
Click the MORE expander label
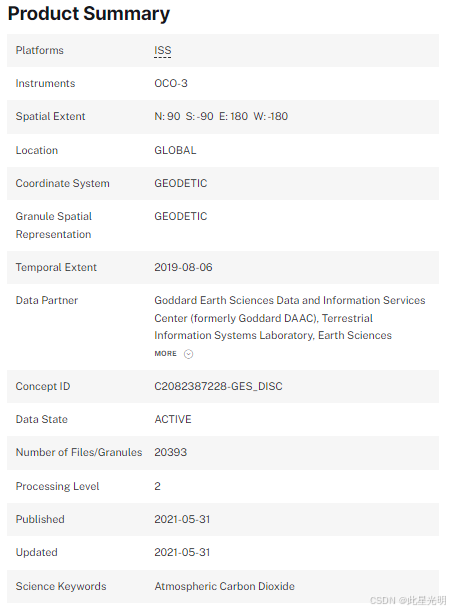[165, 354]
